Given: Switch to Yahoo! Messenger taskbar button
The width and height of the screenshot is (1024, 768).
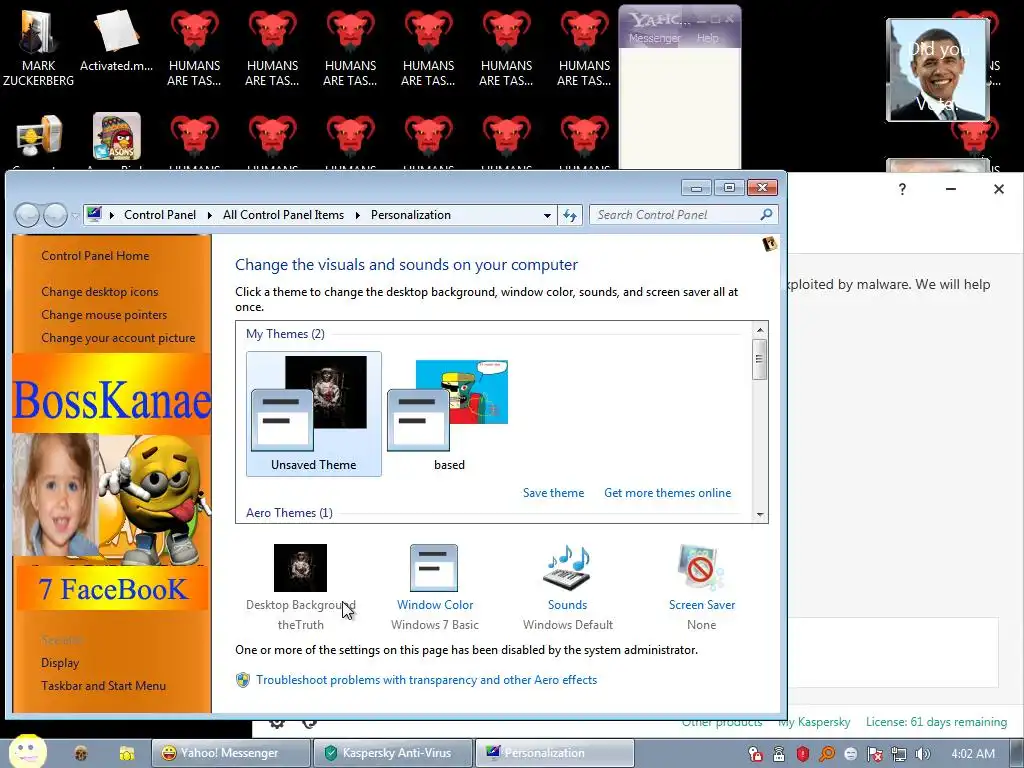Looking at the screenshot, I should 231,753.
